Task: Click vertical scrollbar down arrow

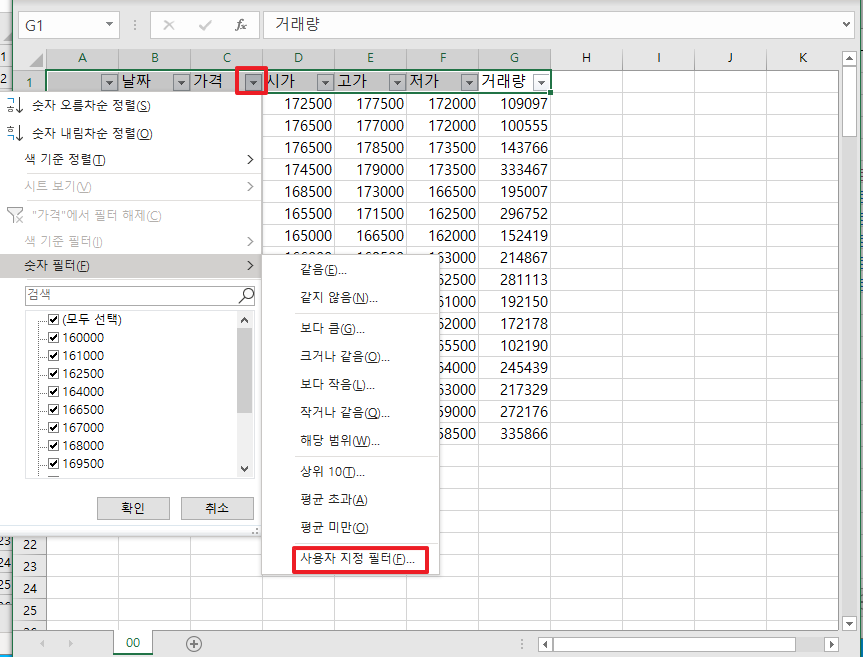Action: tap(849, 623)
